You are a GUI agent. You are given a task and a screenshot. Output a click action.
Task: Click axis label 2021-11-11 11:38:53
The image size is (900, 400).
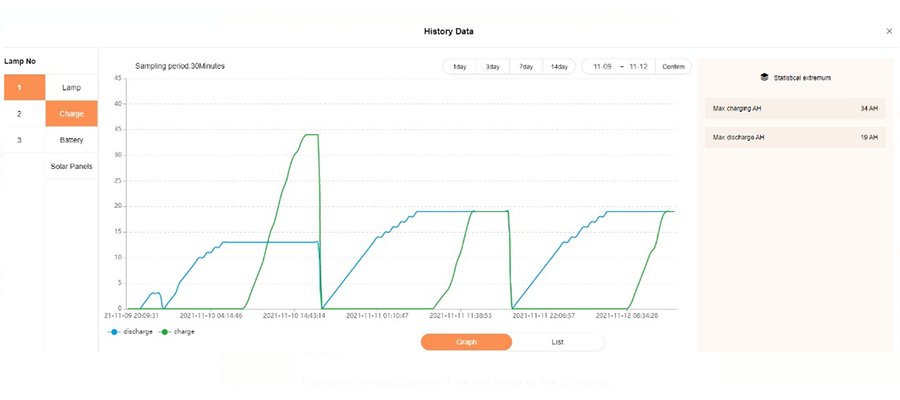pos(460,316)
